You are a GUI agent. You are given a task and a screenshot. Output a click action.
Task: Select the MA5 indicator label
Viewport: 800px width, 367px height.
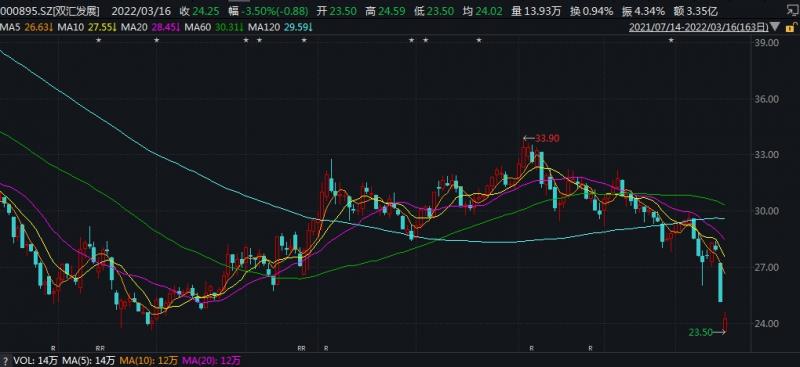[x=9, y=27]
